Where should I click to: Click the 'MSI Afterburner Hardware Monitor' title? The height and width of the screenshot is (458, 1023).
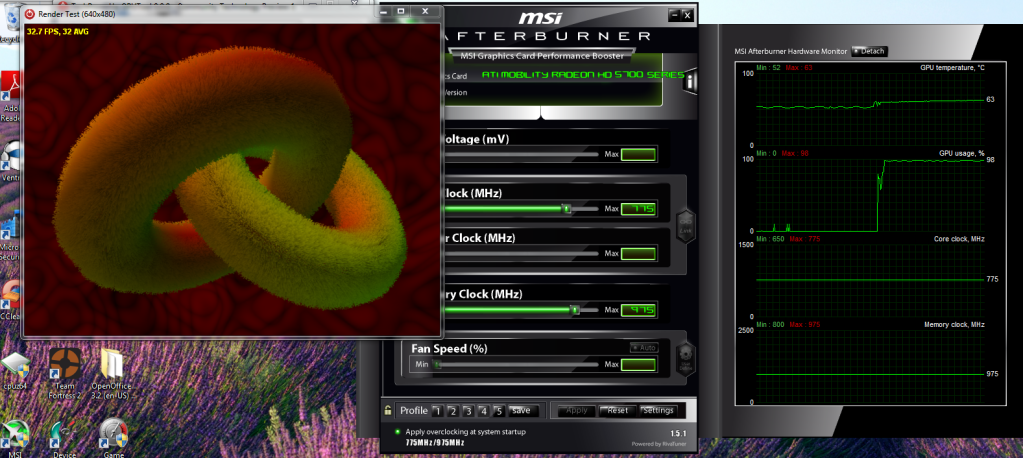[791, 52]
